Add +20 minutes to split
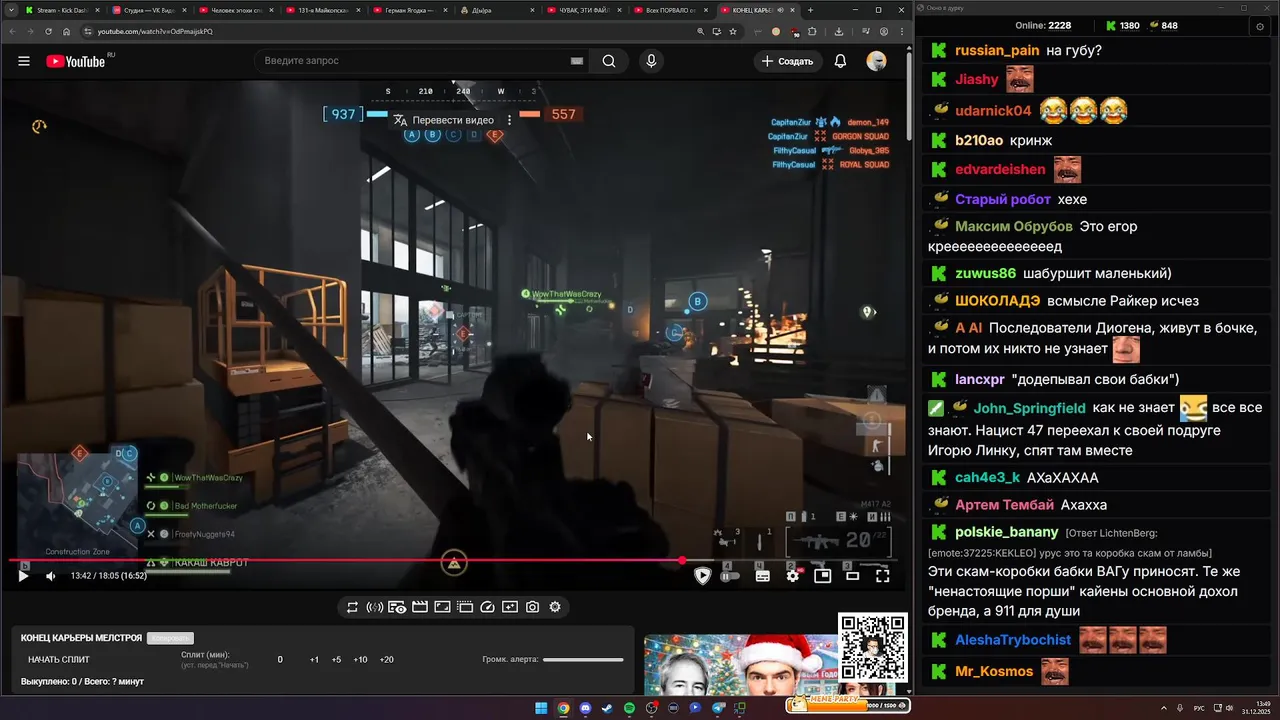This screenshot has width=1280, height=720. pyautogui.click(x=387, y=660)
